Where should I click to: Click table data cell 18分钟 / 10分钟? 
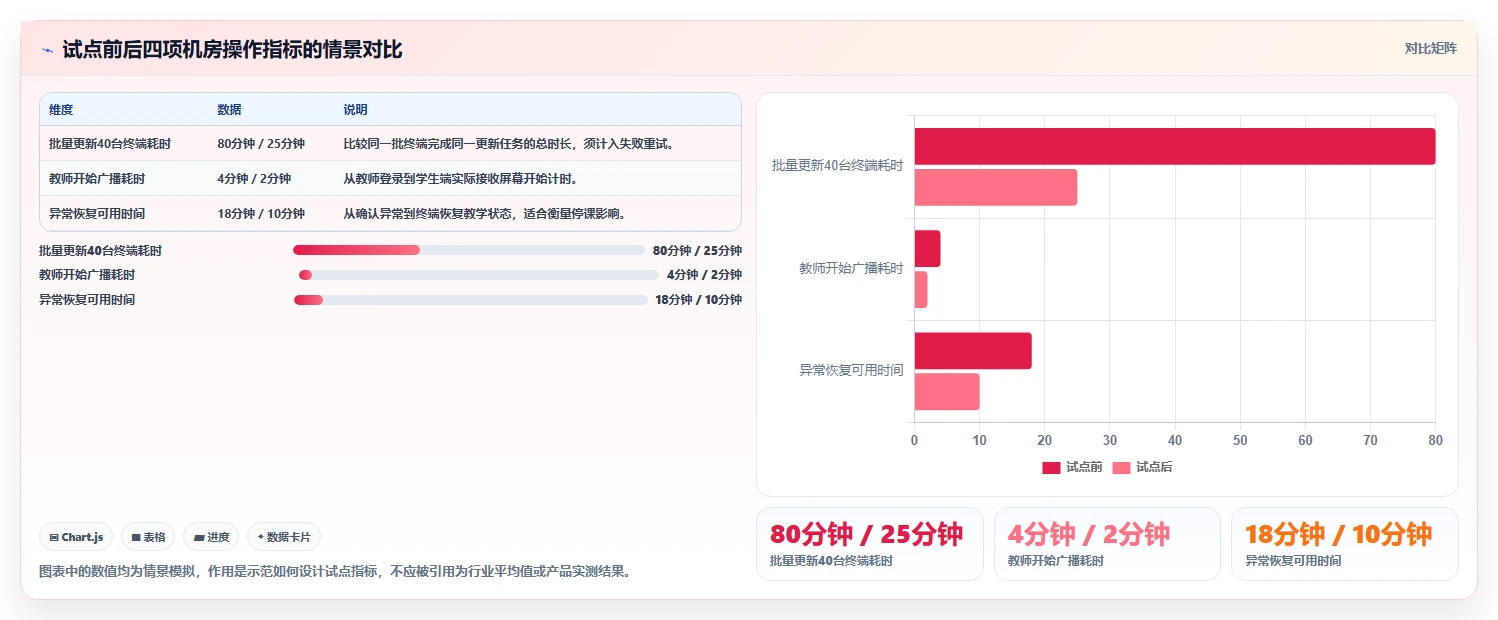click(261, 214)
